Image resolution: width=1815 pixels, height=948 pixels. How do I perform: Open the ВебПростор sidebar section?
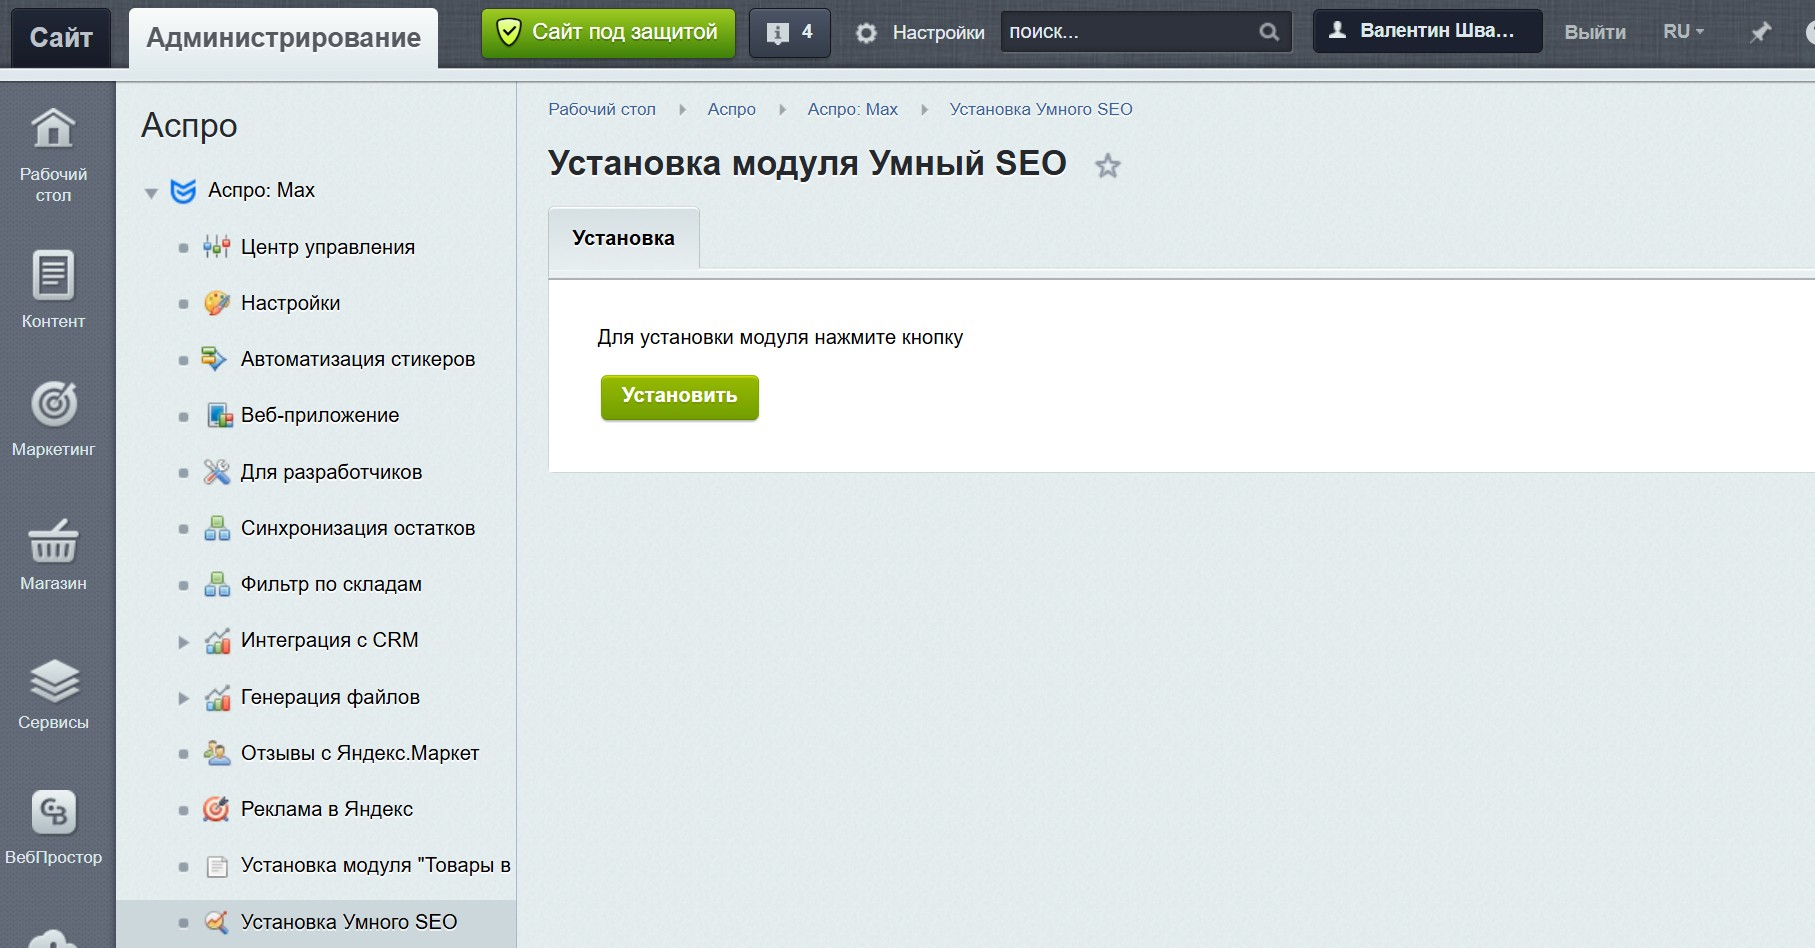pos(53,827)
